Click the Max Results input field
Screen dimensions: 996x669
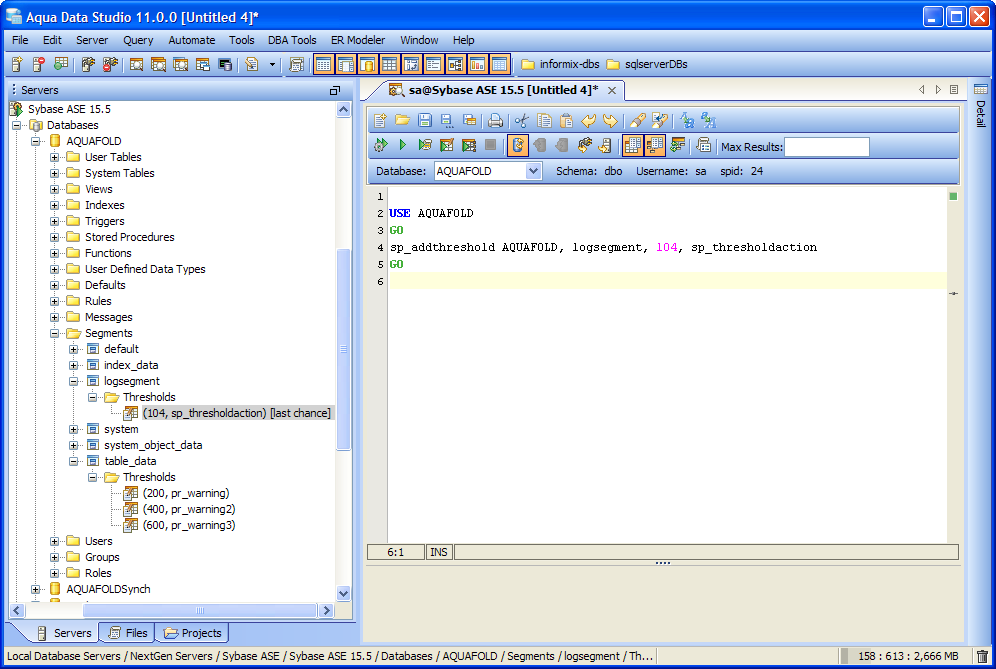[x=827, y=147]
